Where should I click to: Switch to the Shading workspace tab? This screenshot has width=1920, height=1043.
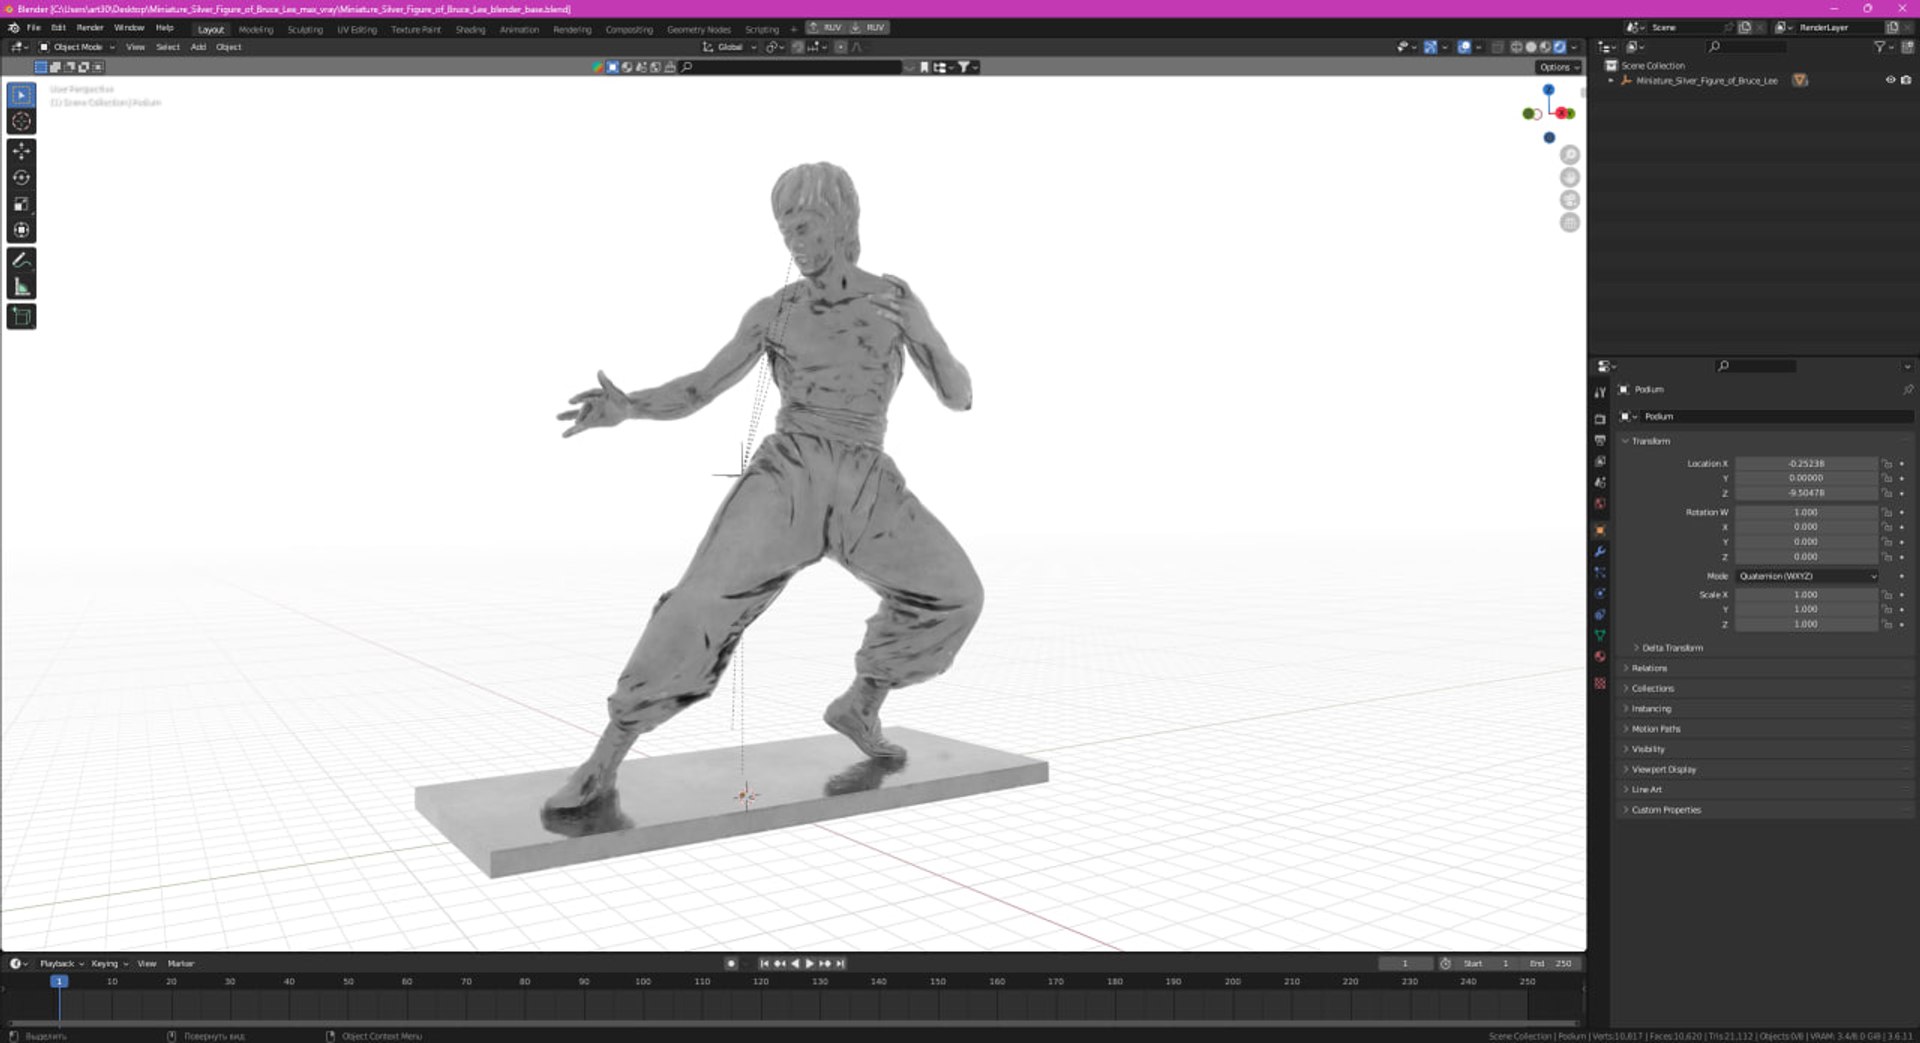(470, 29)
